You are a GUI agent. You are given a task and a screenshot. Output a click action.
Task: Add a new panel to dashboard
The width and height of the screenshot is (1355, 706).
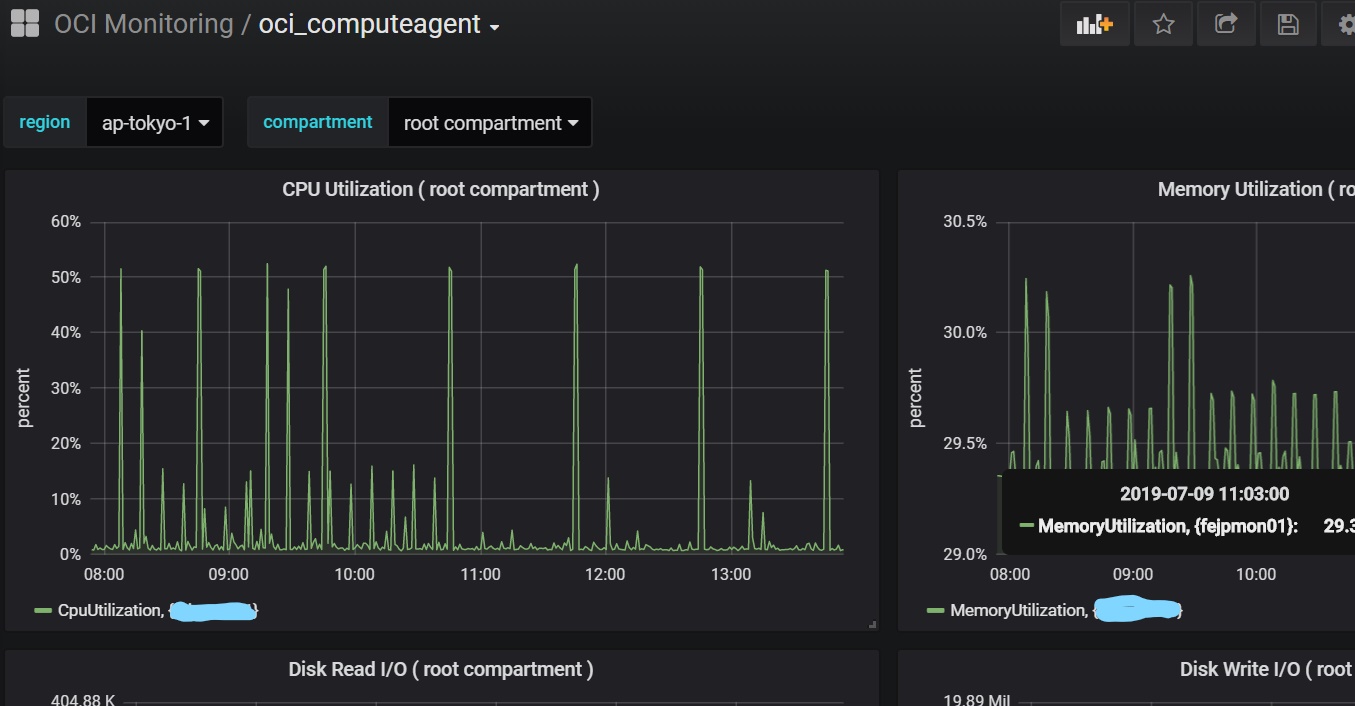(1095, 24)
